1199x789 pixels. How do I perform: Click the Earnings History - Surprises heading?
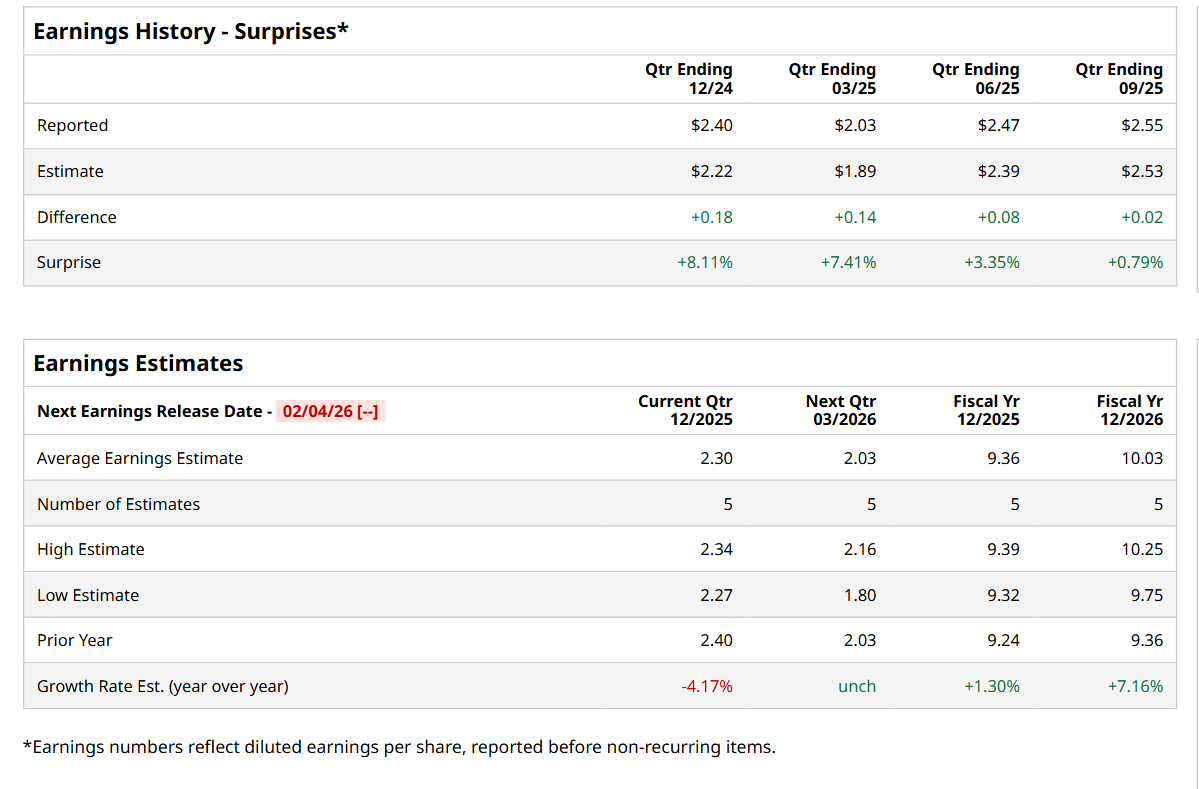191,31
